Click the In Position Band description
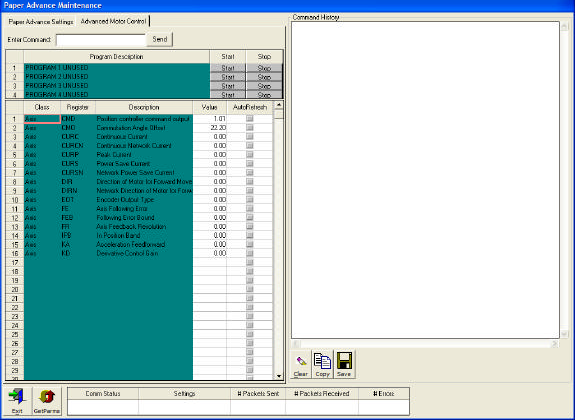Viewport: 575px width, 420px height. (144, 235)
